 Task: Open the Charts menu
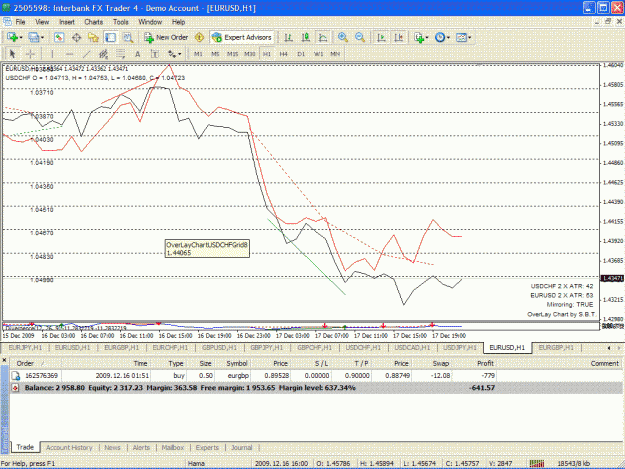[x=94, y=22]
